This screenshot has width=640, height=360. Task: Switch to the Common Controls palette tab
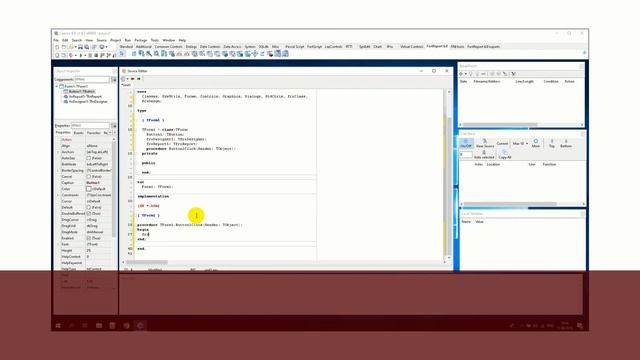click(x=169, y=47)
